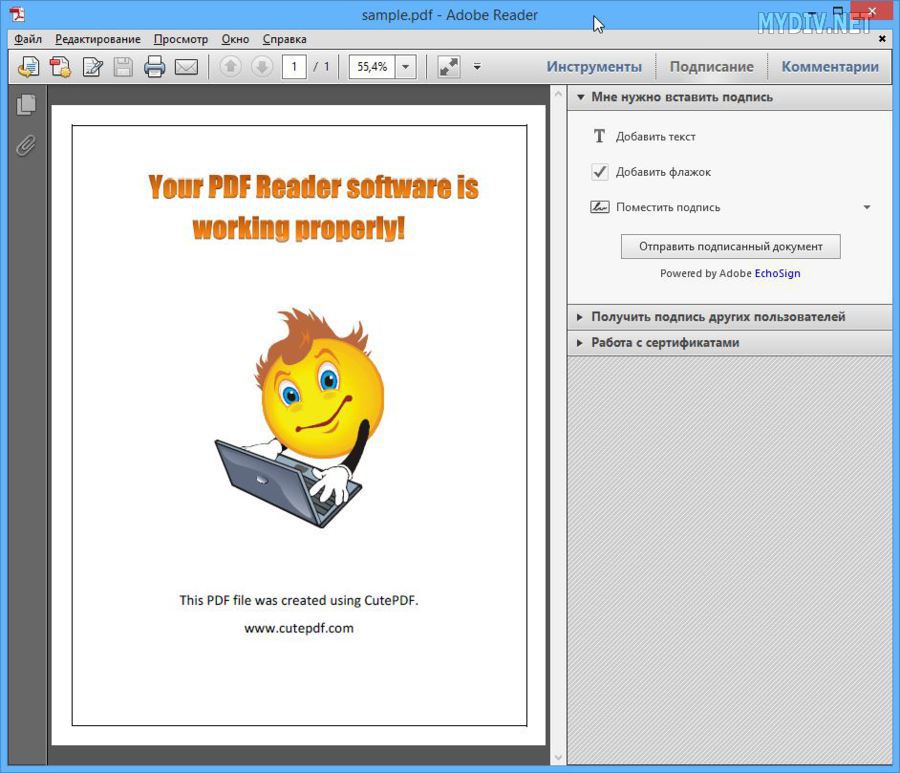Viewport: 900px width, 773px height.
Task: Click the page number input field
Action: [x=294, y=67]
